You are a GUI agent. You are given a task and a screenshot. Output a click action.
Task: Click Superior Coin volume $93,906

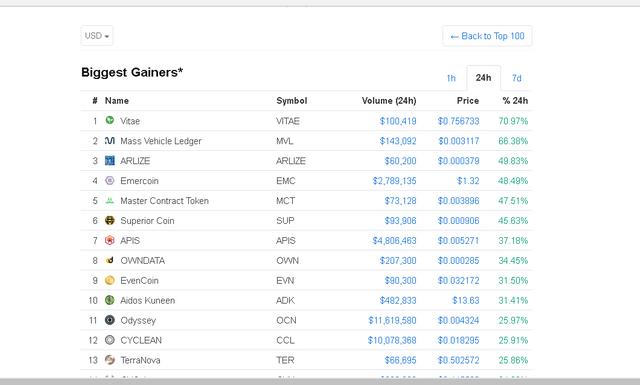(x=400, y=221)
